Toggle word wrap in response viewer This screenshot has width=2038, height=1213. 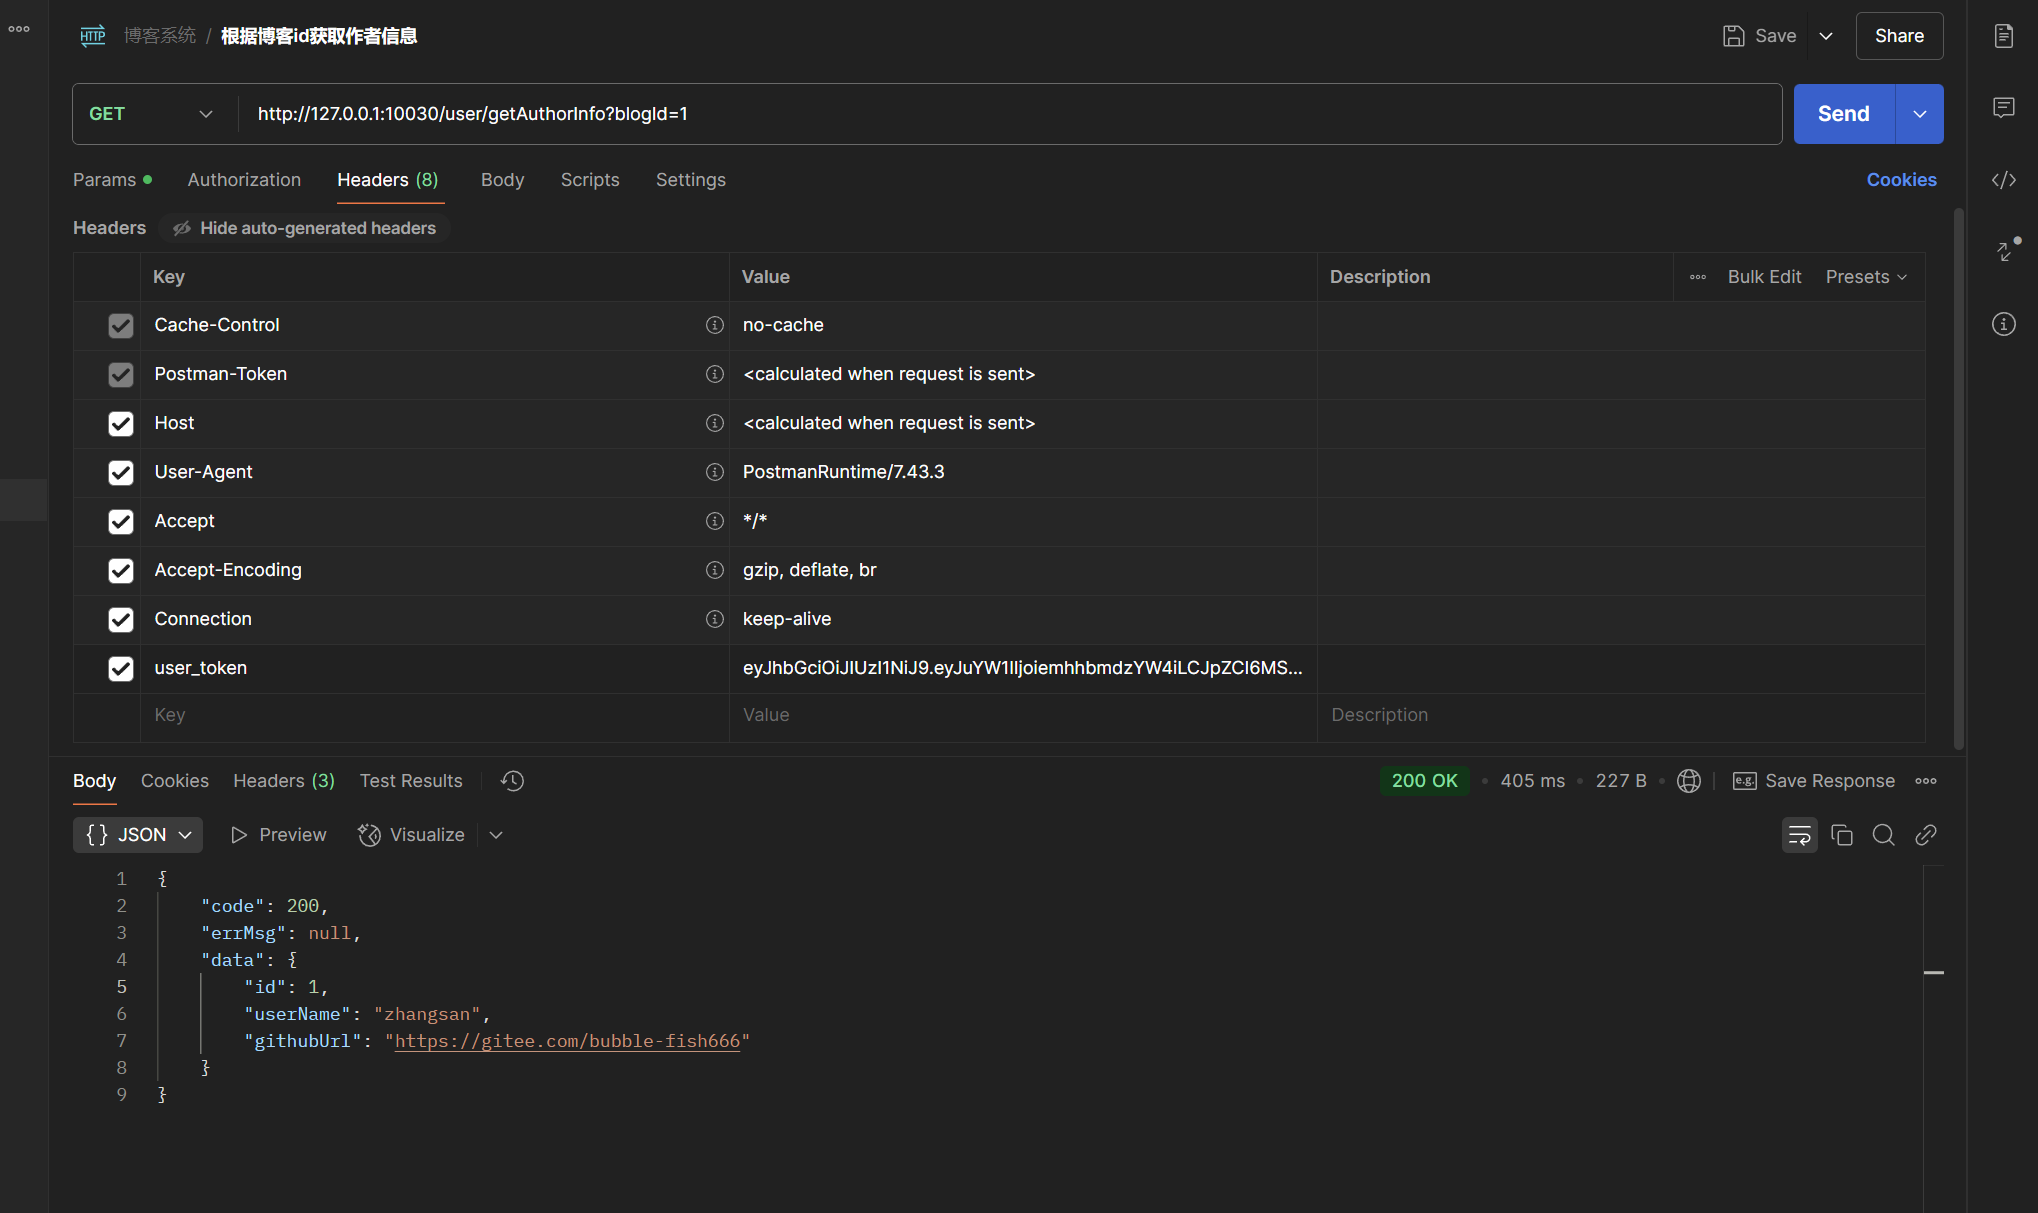pos(1799,835)
